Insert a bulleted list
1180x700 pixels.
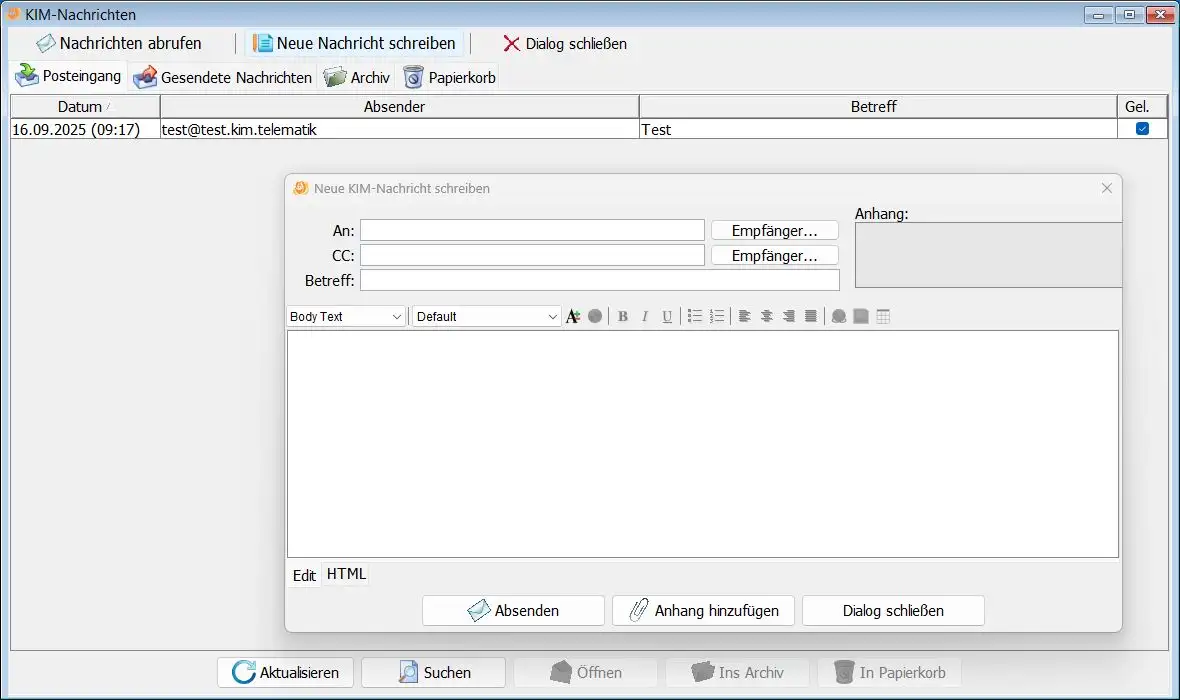click(x=695, y=317)
